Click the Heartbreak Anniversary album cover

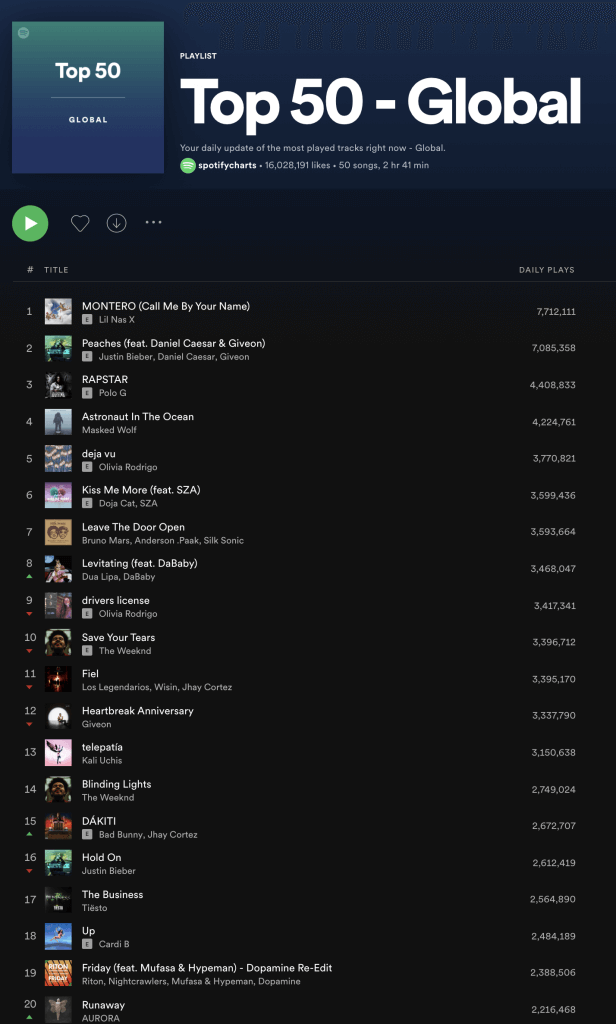pos(58,717)
